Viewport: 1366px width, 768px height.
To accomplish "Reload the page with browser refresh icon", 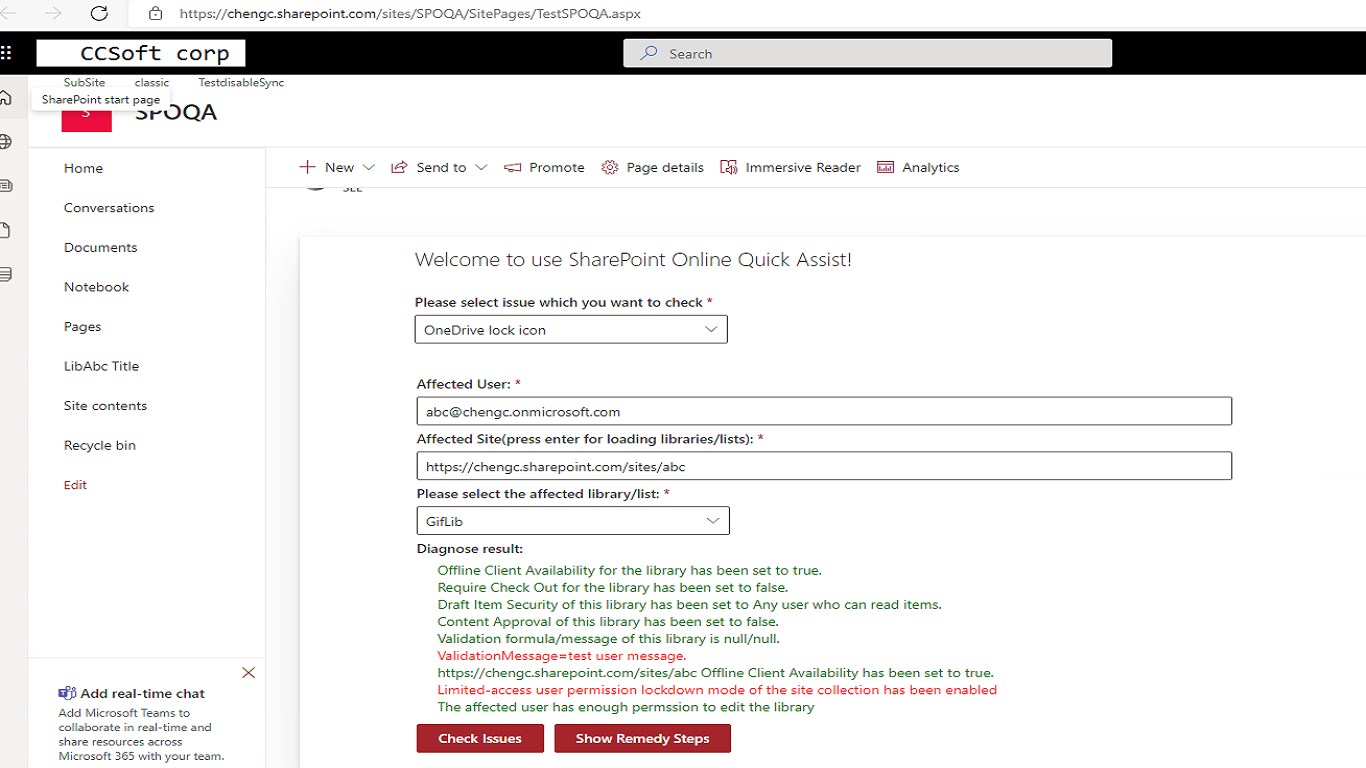I will [x=99, y=14].
